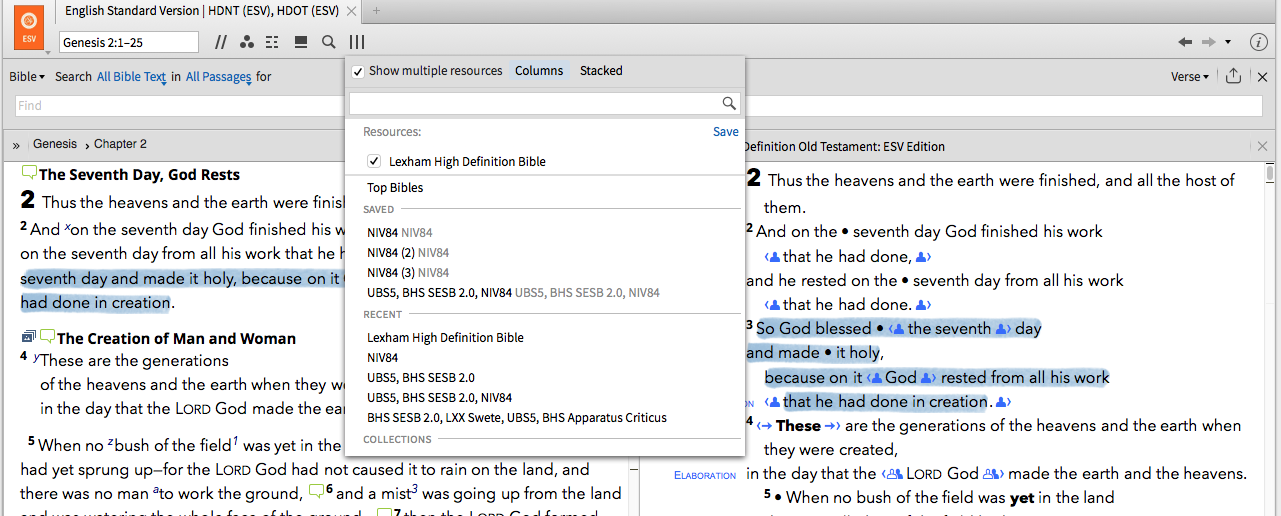The height and width of the screenshot is (516, 1281).
Task: Uncheck Show multiple resources checkbox
Action: coord(358,71)
